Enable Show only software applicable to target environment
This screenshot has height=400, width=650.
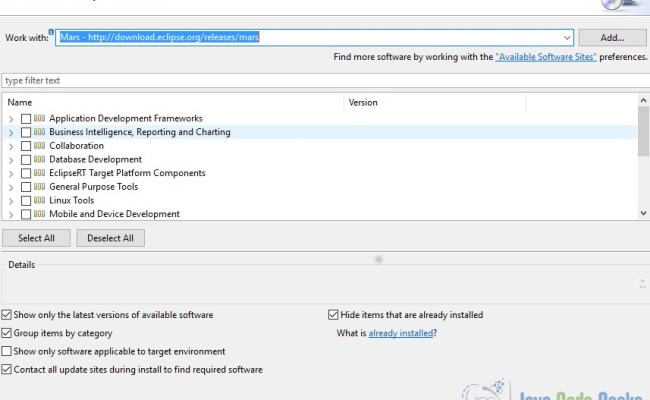(x=6, y=352)
